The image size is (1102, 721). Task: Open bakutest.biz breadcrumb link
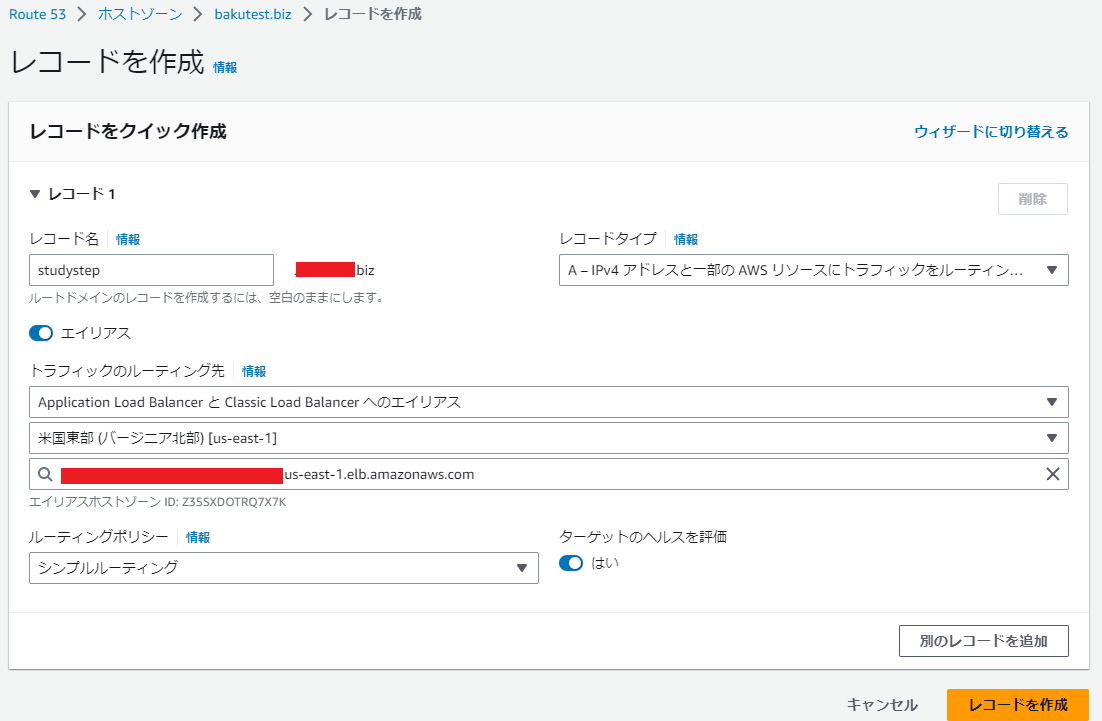[x=253, y=14]
